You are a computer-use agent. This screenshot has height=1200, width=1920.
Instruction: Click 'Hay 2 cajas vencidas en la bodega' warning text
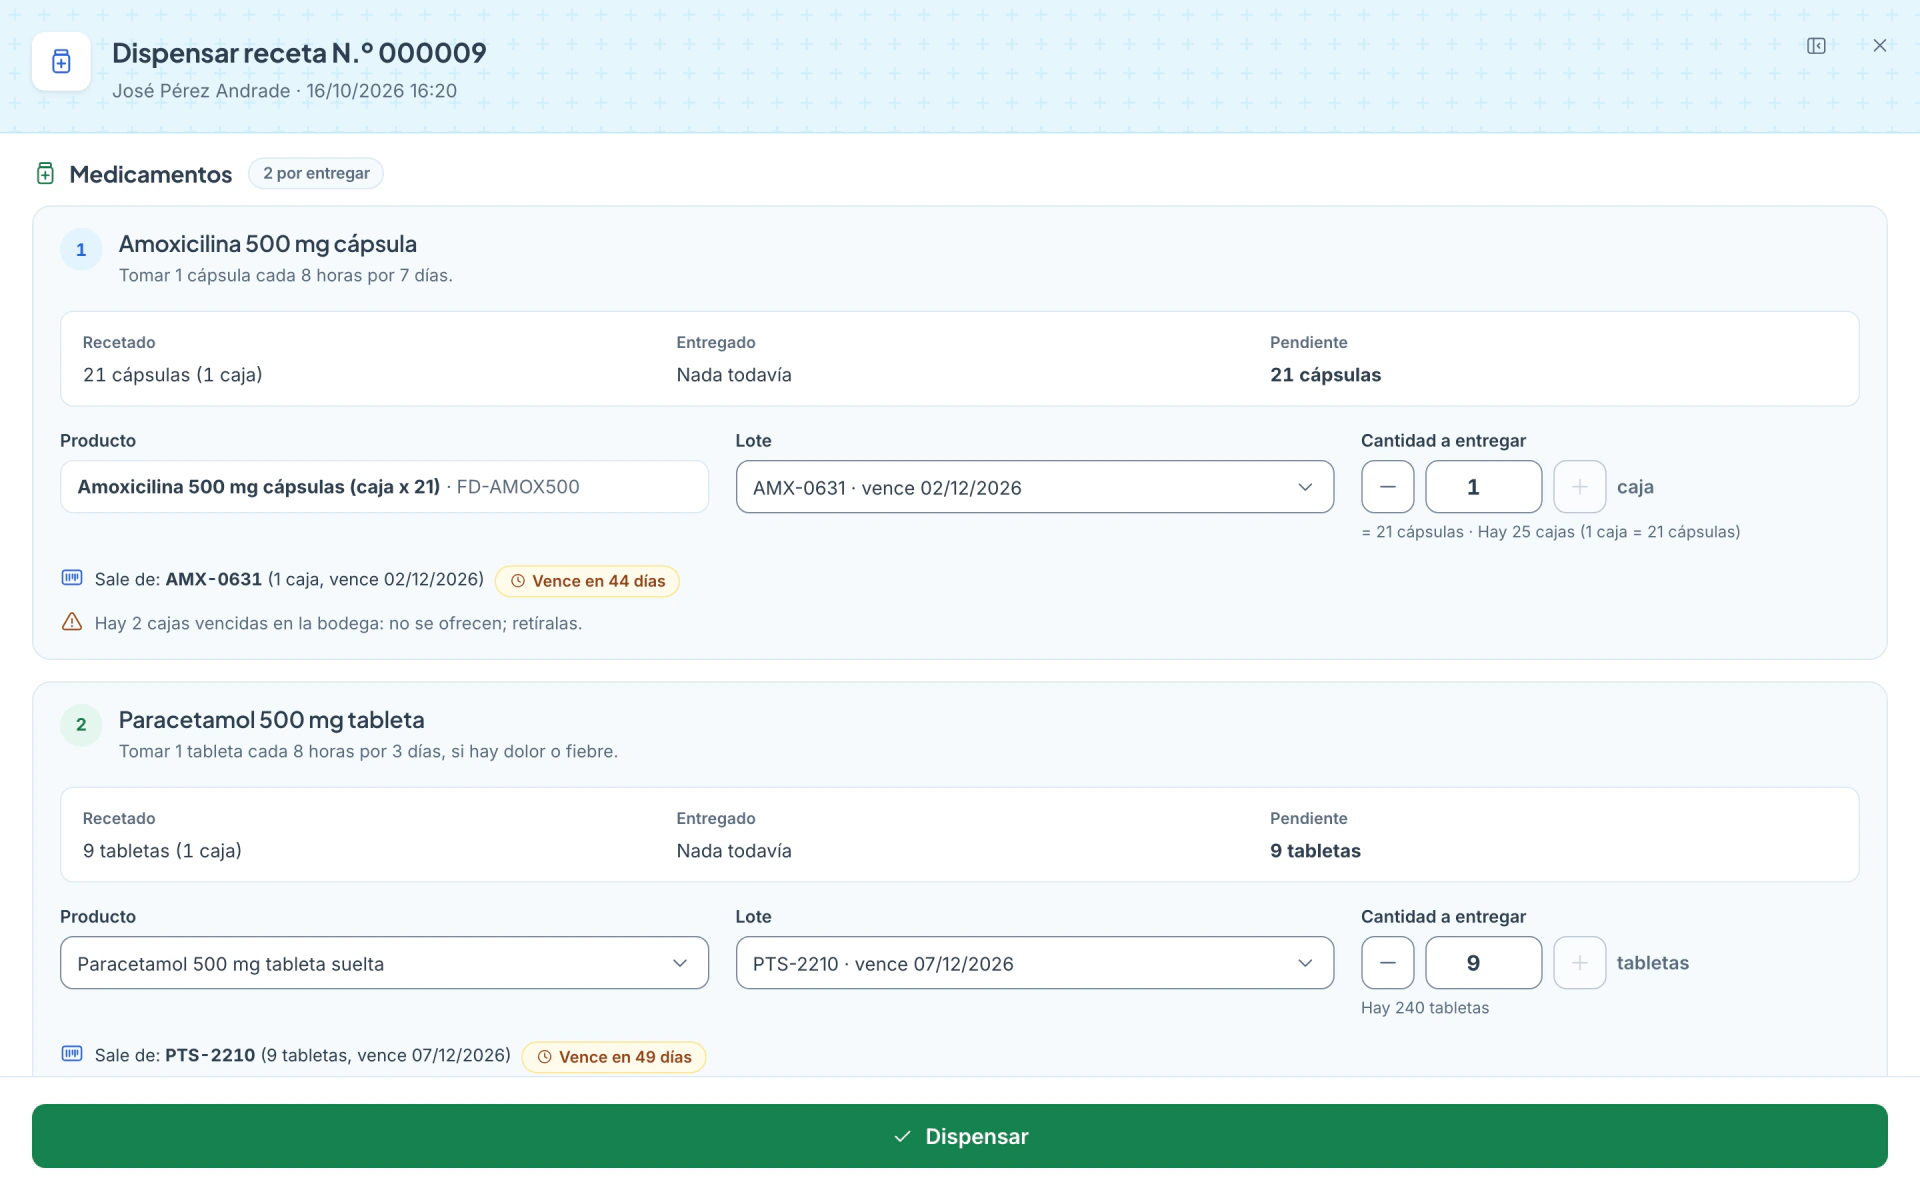[x=338, y=623]
